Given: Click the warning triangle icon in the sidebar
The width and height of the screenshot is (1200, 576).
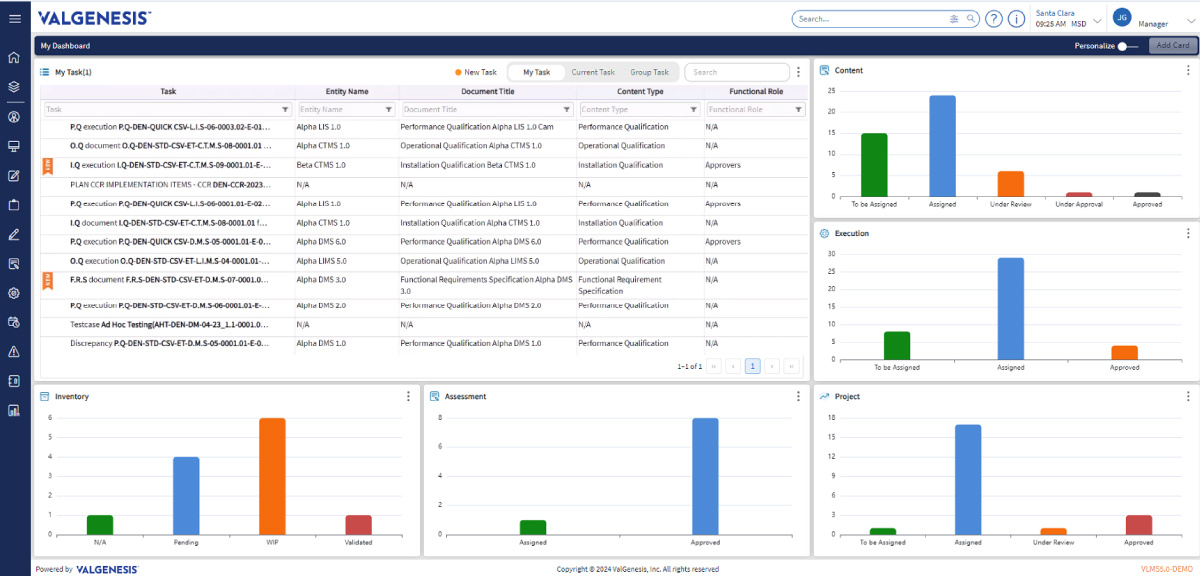Looking at the screenshot, I should pyautogui.click(x=14, y=351).
